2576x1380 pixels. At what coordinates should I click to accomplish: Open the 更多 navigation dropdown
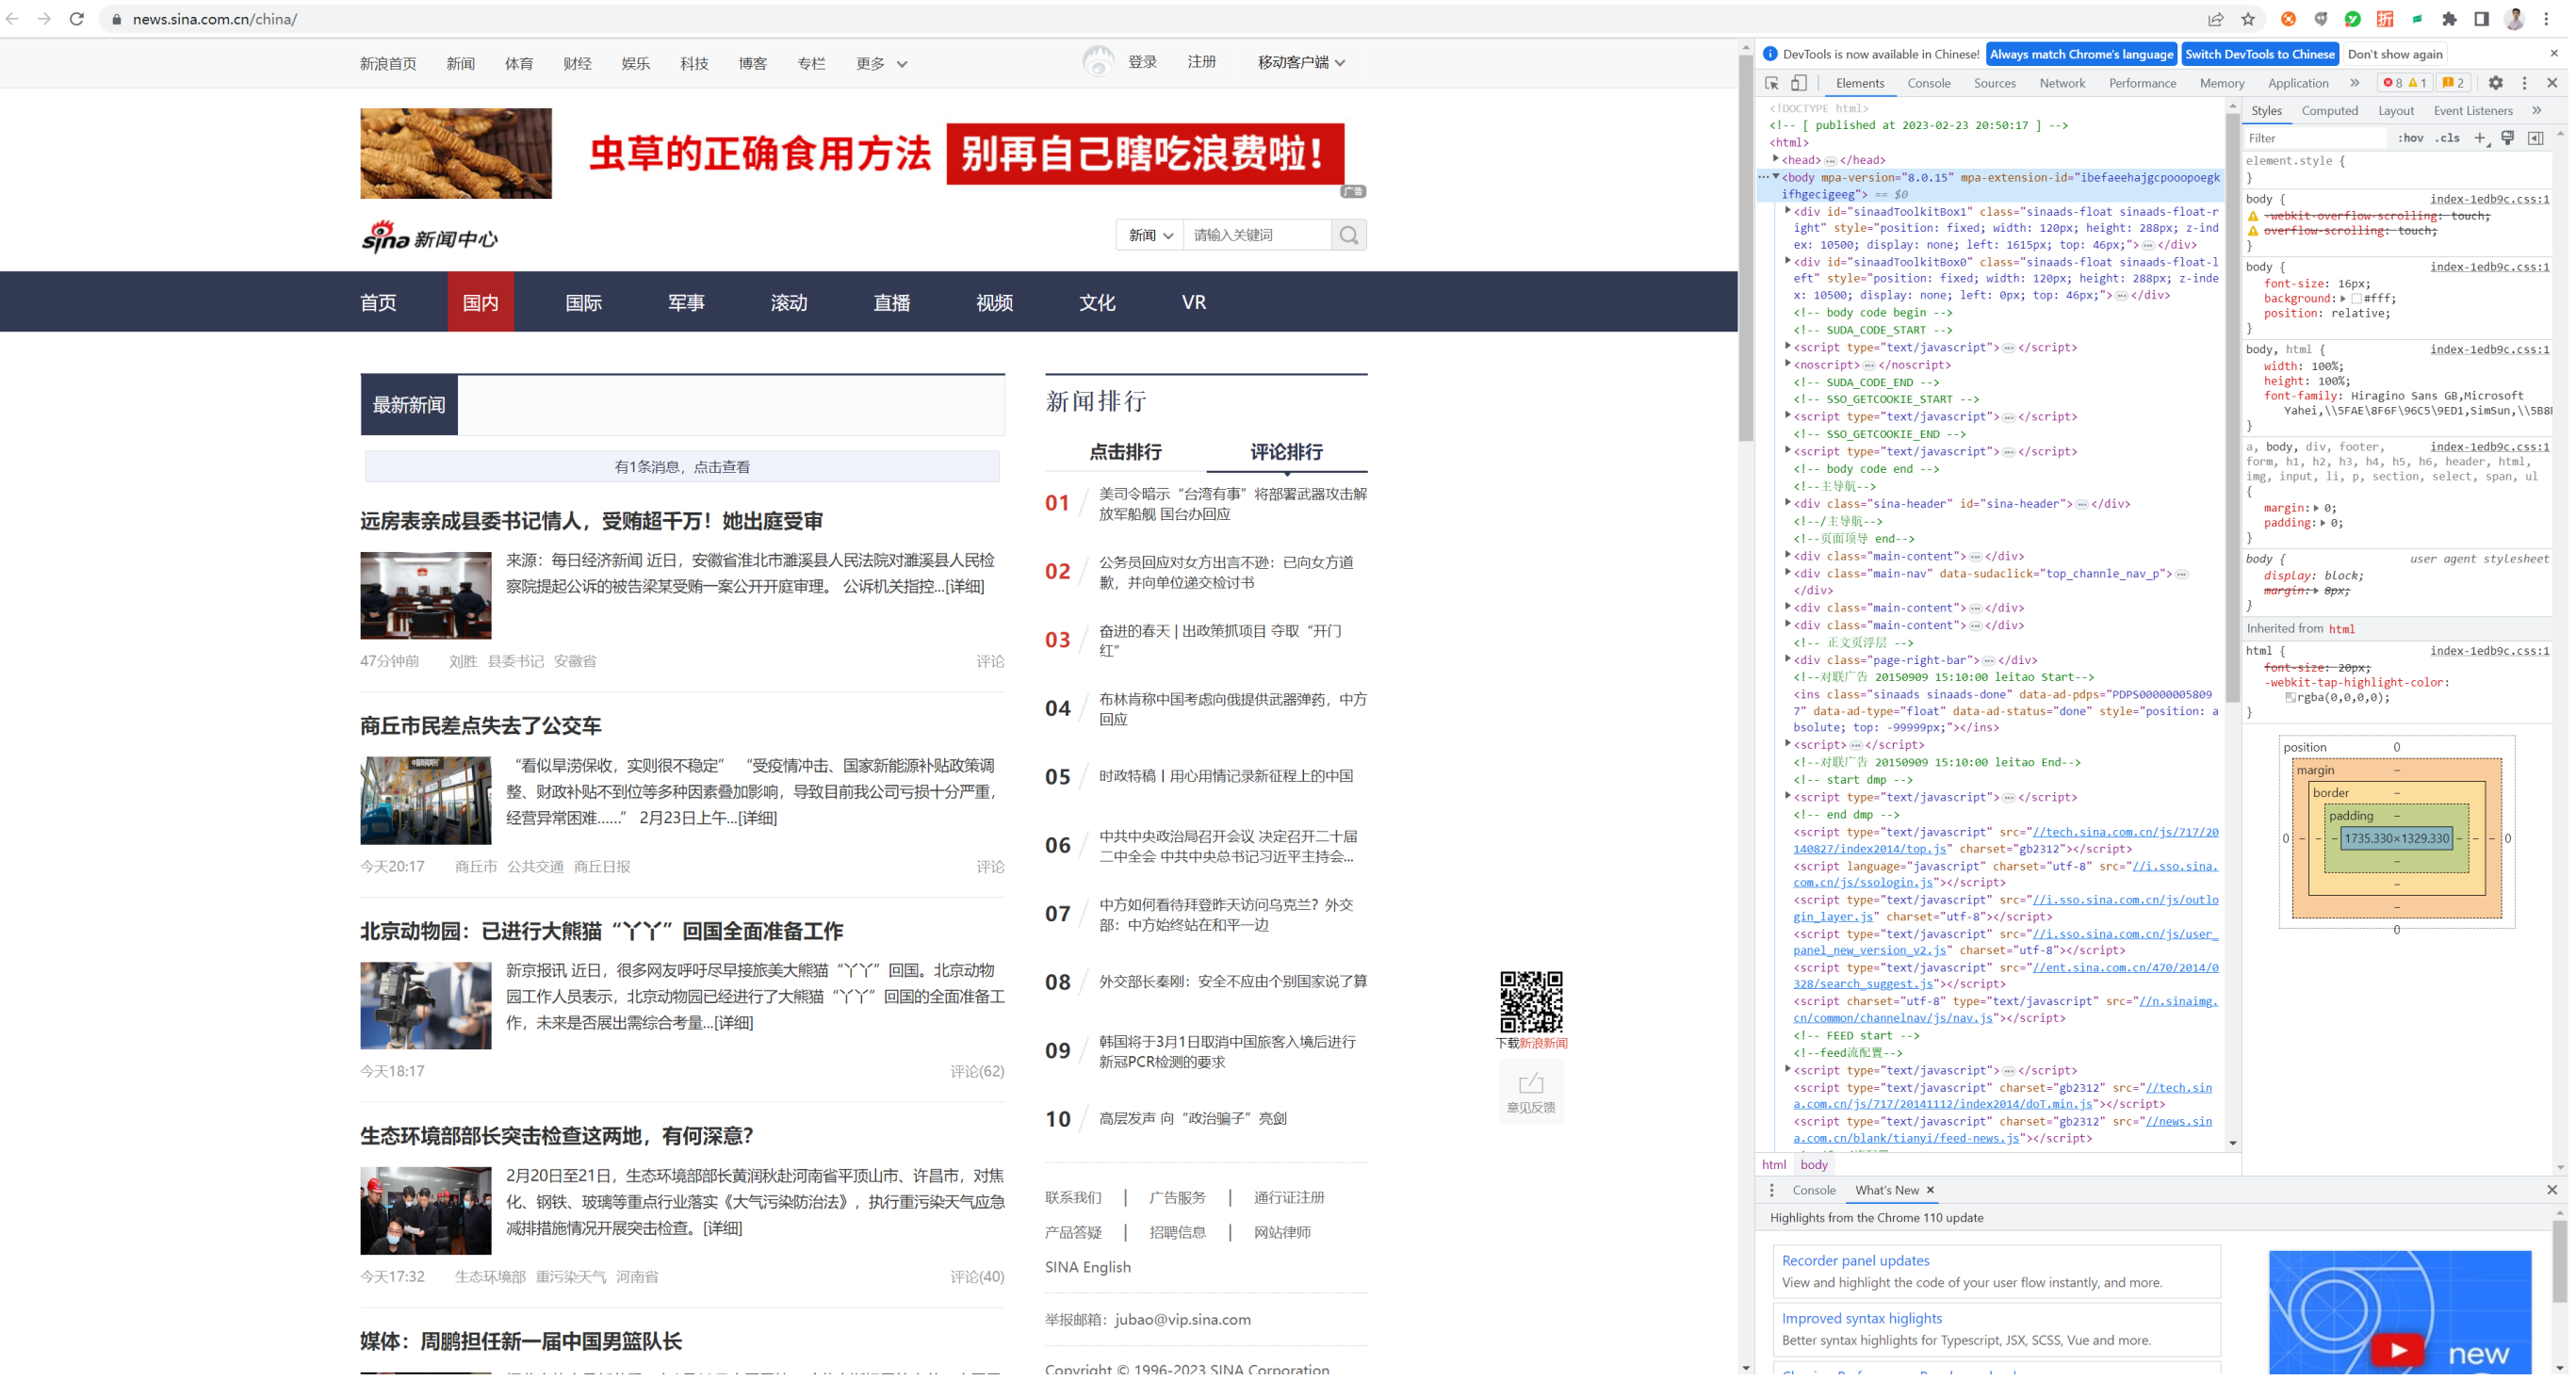coord(881,63)
